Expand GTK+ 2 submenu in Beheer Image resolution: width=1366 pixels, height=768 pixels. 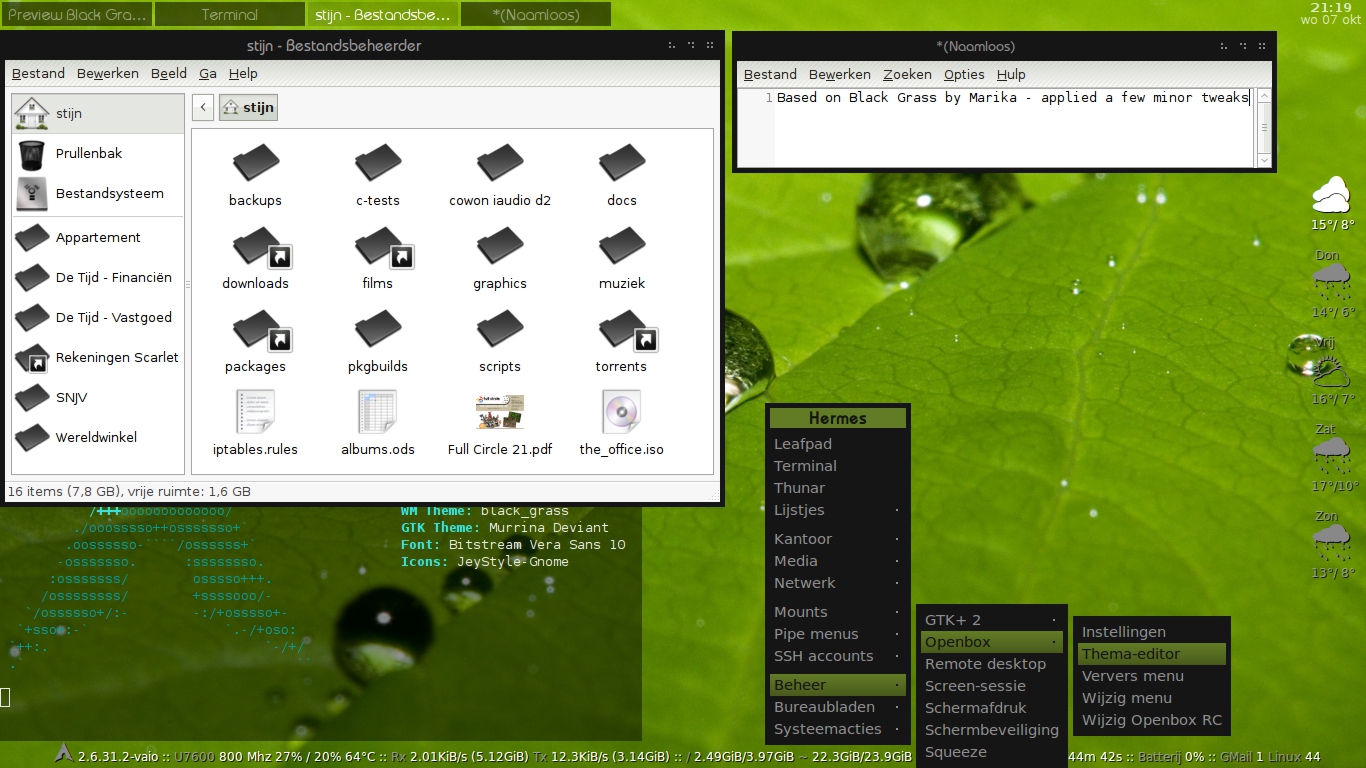992,620
